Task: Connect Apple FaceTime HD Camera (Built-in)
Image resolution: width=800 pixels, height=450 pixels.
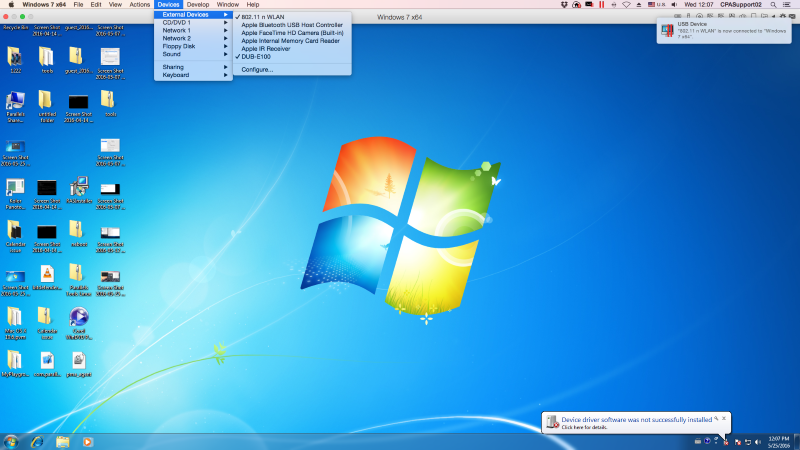Action: (292, 33)
